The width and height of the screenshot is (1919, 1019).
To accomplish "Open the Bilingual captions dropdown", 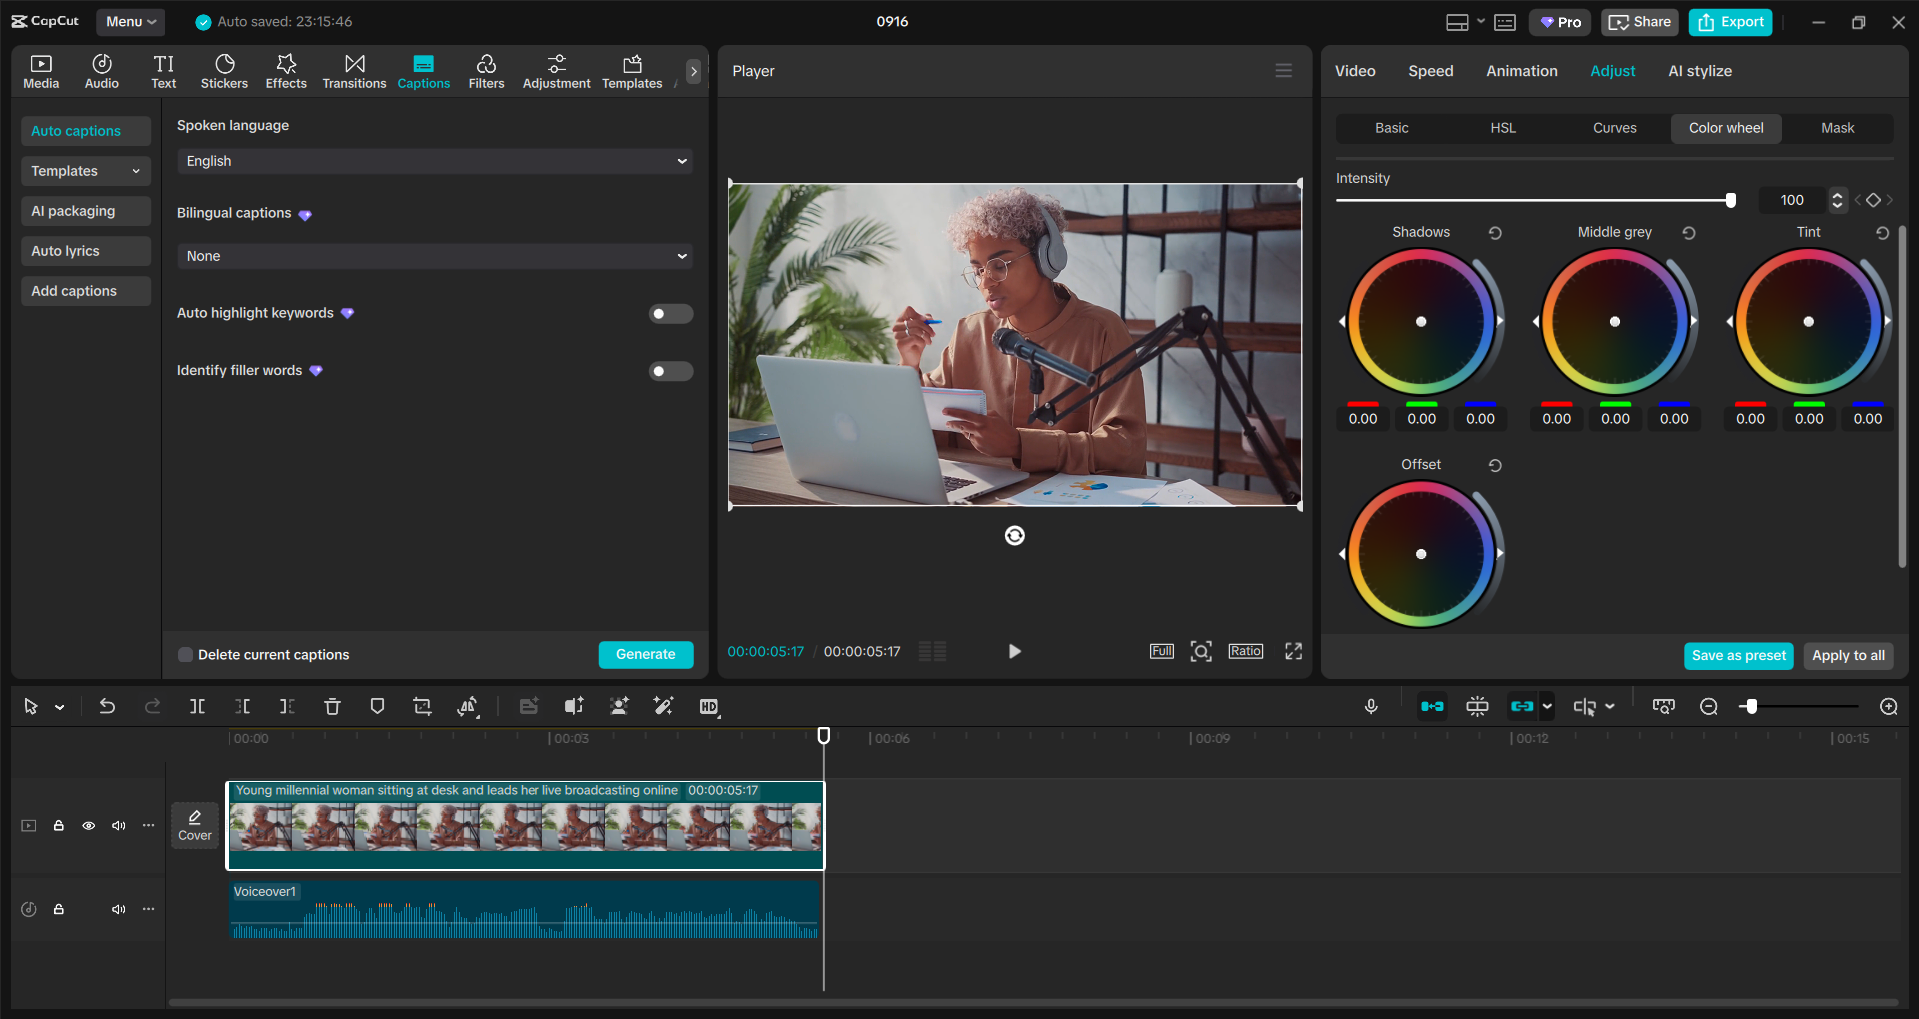I will [433, 256].
